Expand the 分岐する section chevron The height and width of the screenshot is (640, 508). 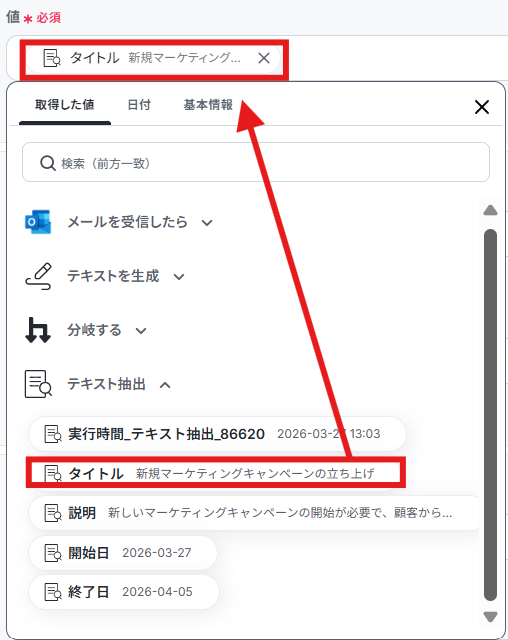coord(141,331)
